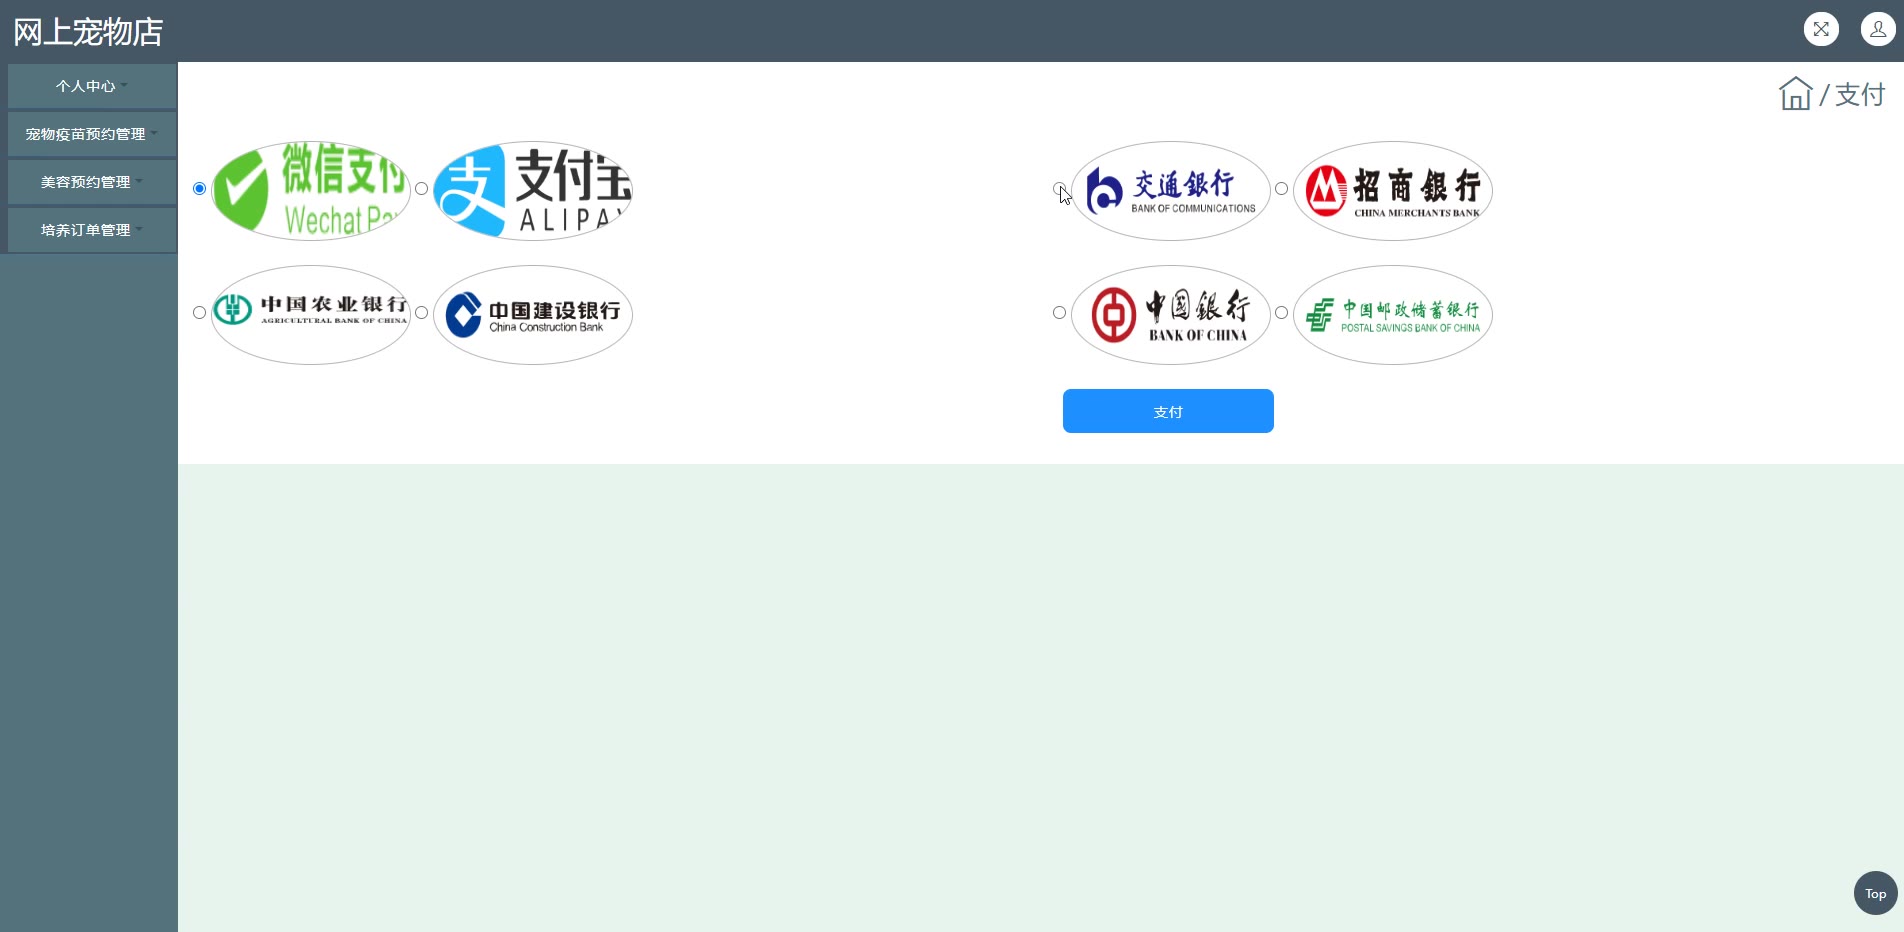
Task: Select the China Construction Bank radio button
Action: click(421, 312)
